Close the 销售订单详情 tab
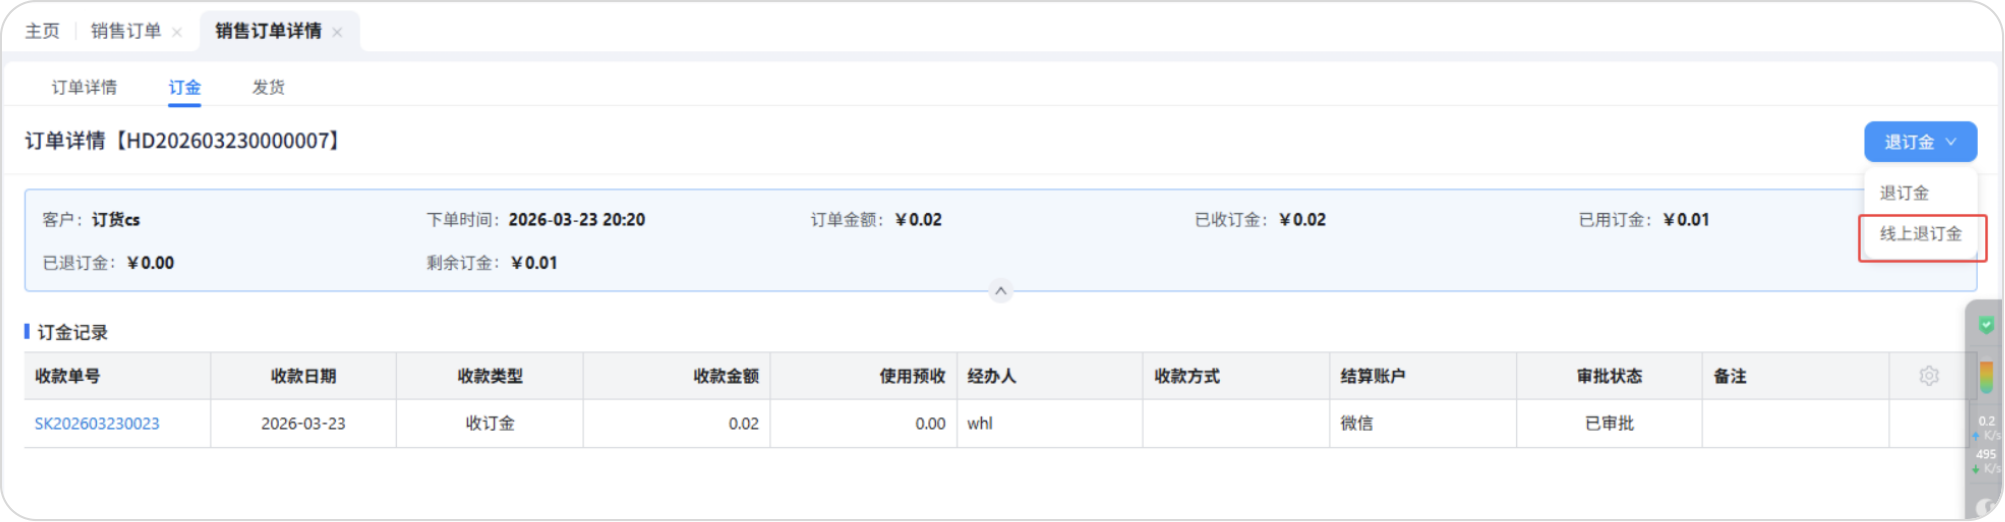This screenshot has height=522, width=2005. [338, 32]
